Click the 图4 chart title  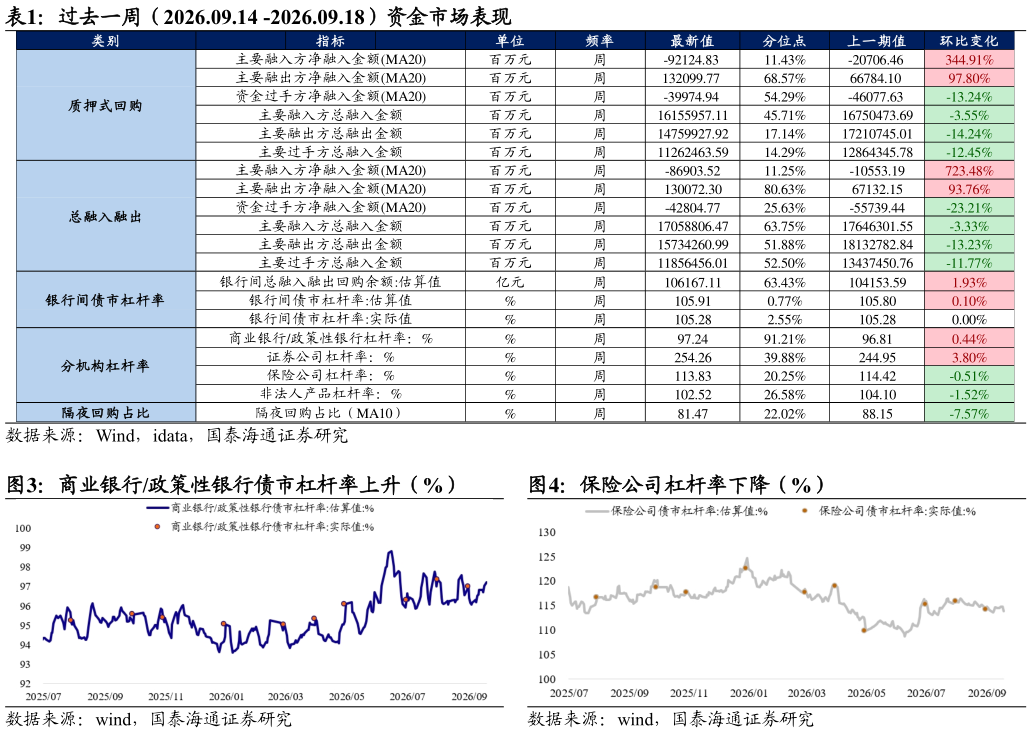[677, 485]
